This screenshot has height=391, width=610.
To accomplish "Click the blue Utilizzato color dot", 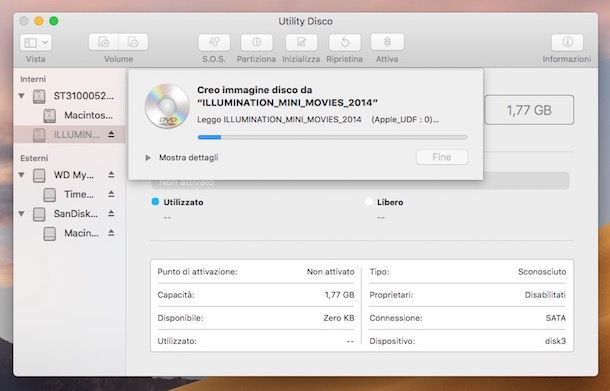I will (x=155, y=202).
